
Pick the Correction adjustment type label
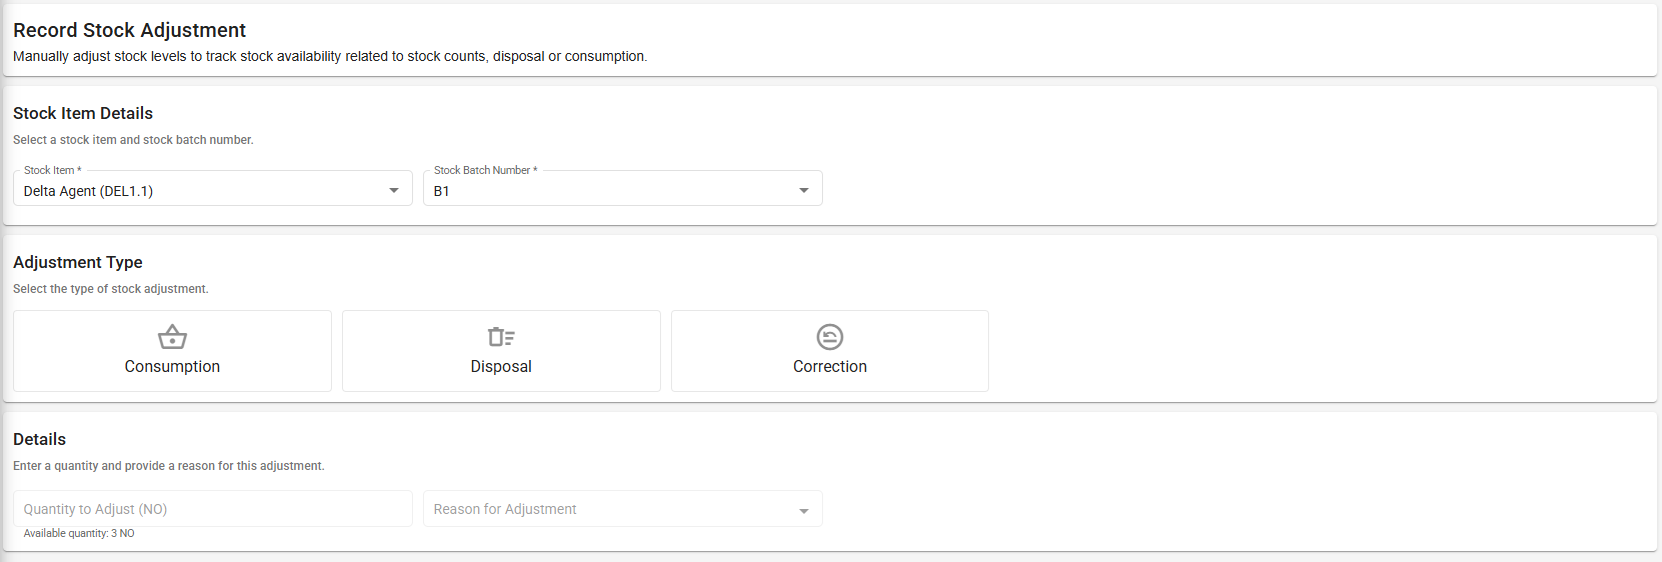830,367
